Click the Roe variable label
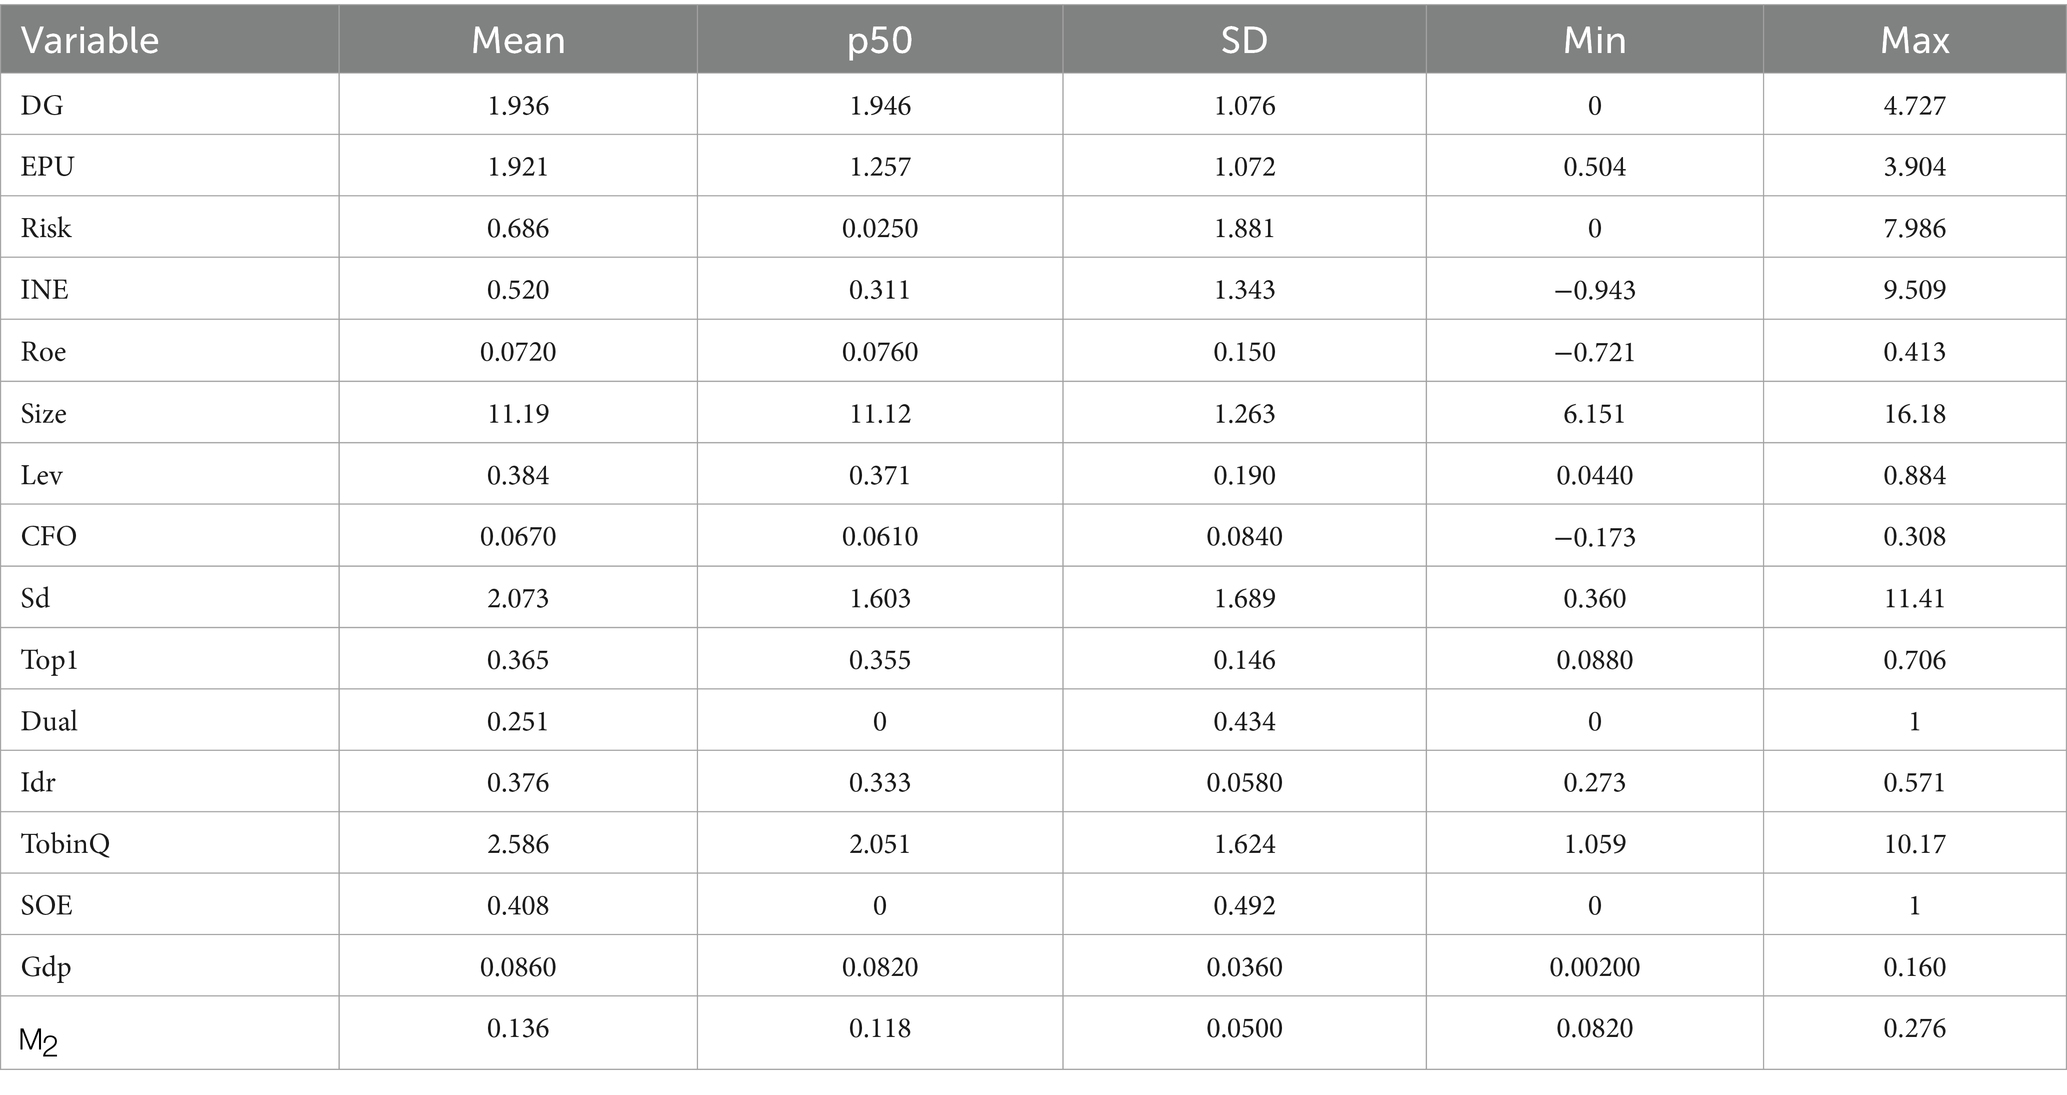The width and height of the screenshot is (2067, 1095). point(43,352)
